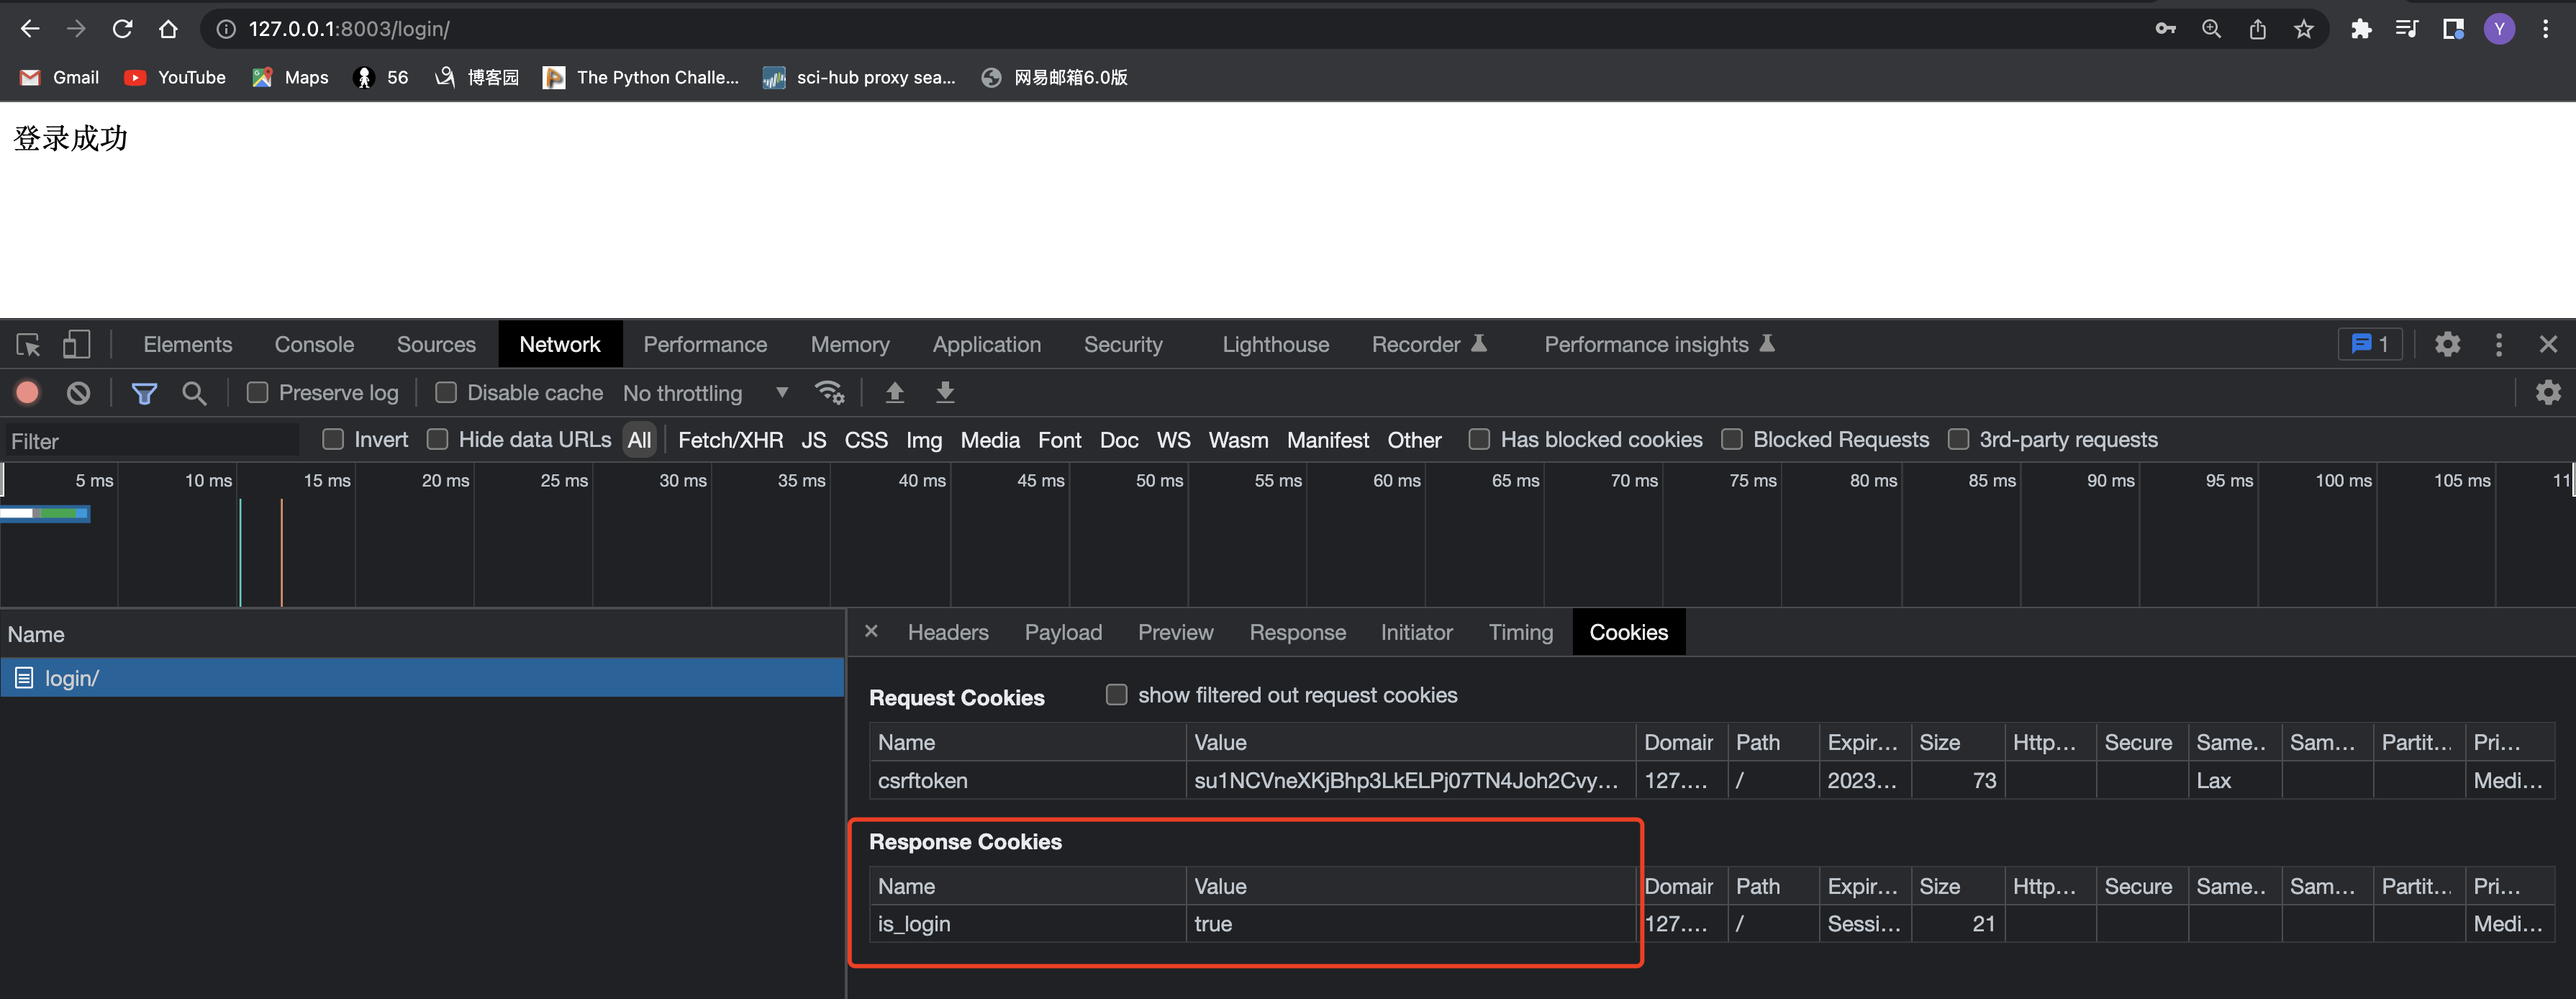
Task: Switch to the Elements panel
Action: coord(188,345)
